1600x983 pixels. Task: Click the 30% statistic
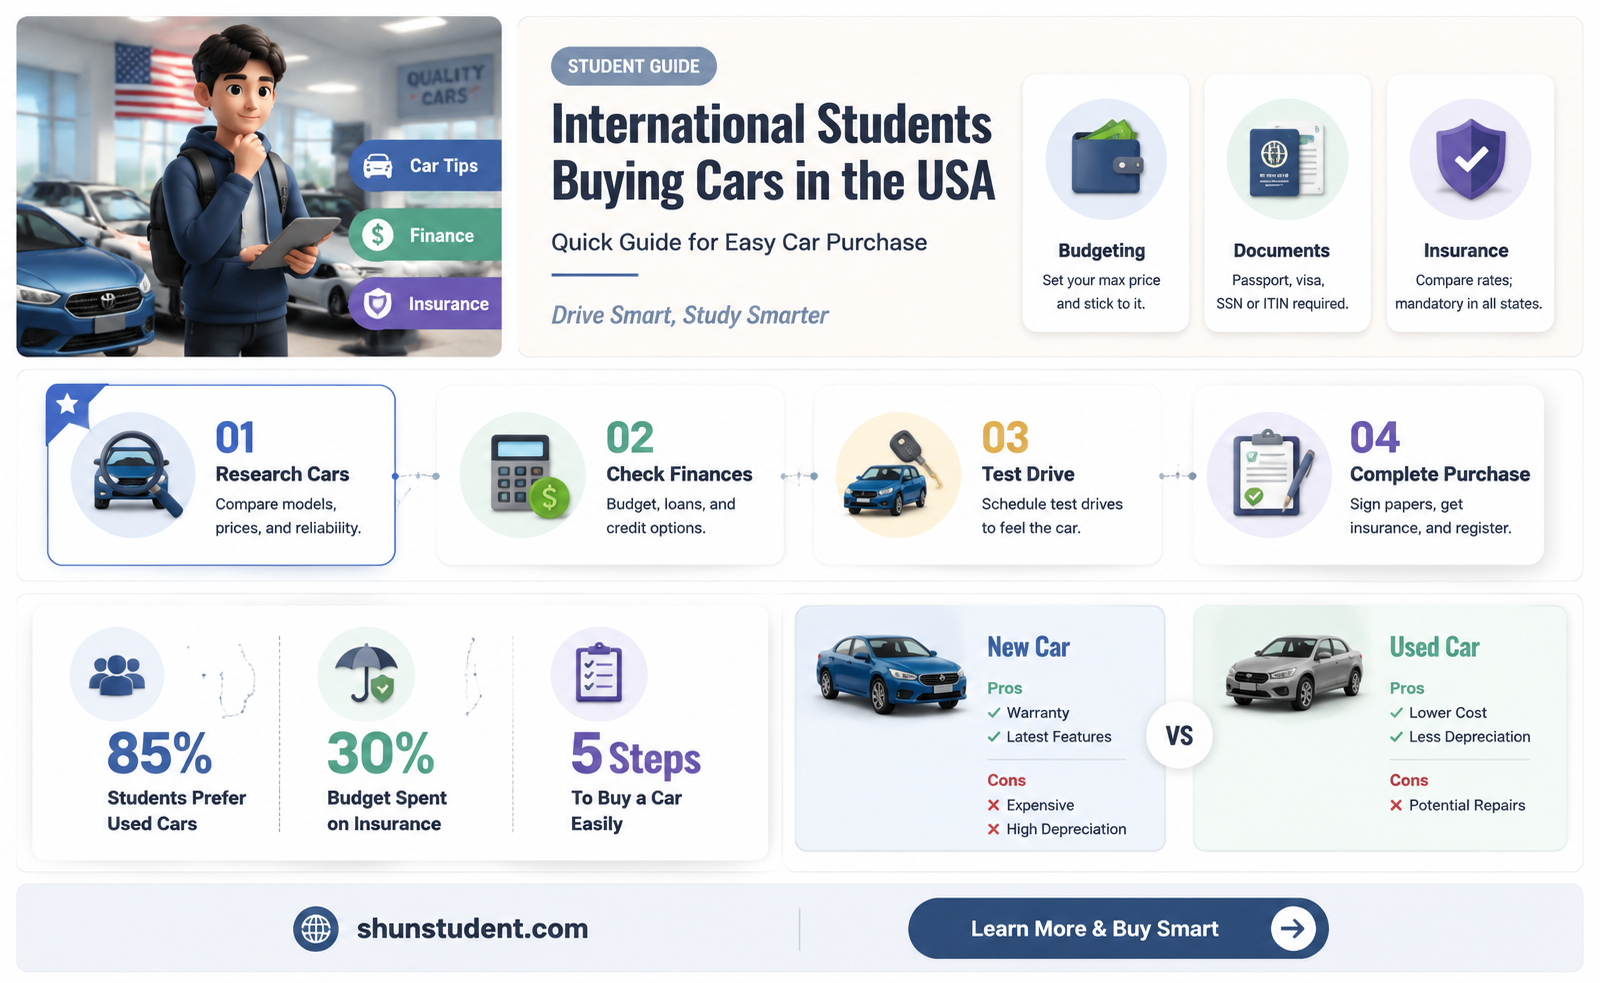point(381,754)
